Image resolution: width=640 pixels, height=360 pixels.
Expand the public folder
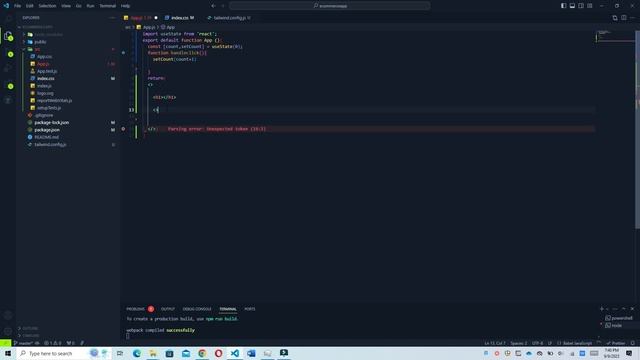pyautogui.click(x=40, y=42)
